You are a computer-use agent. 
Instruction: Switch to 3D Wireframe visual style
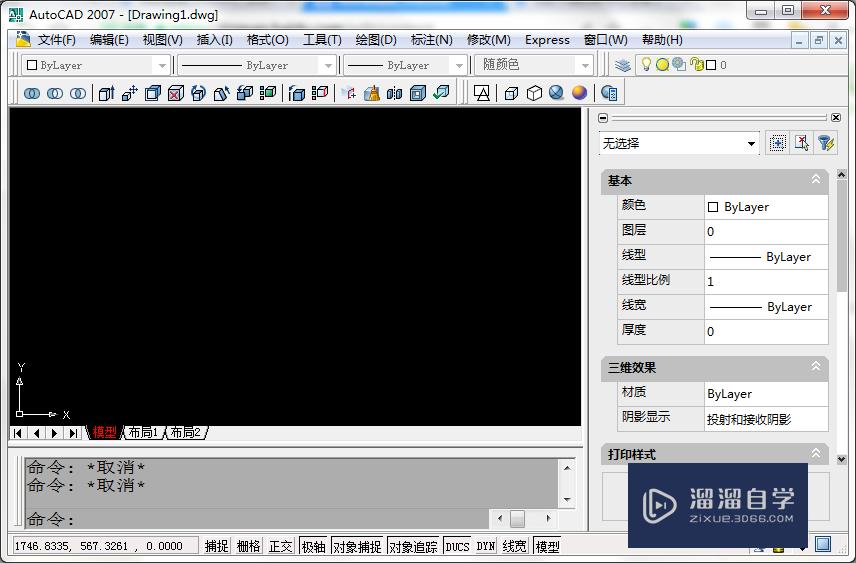coord(512,93)
